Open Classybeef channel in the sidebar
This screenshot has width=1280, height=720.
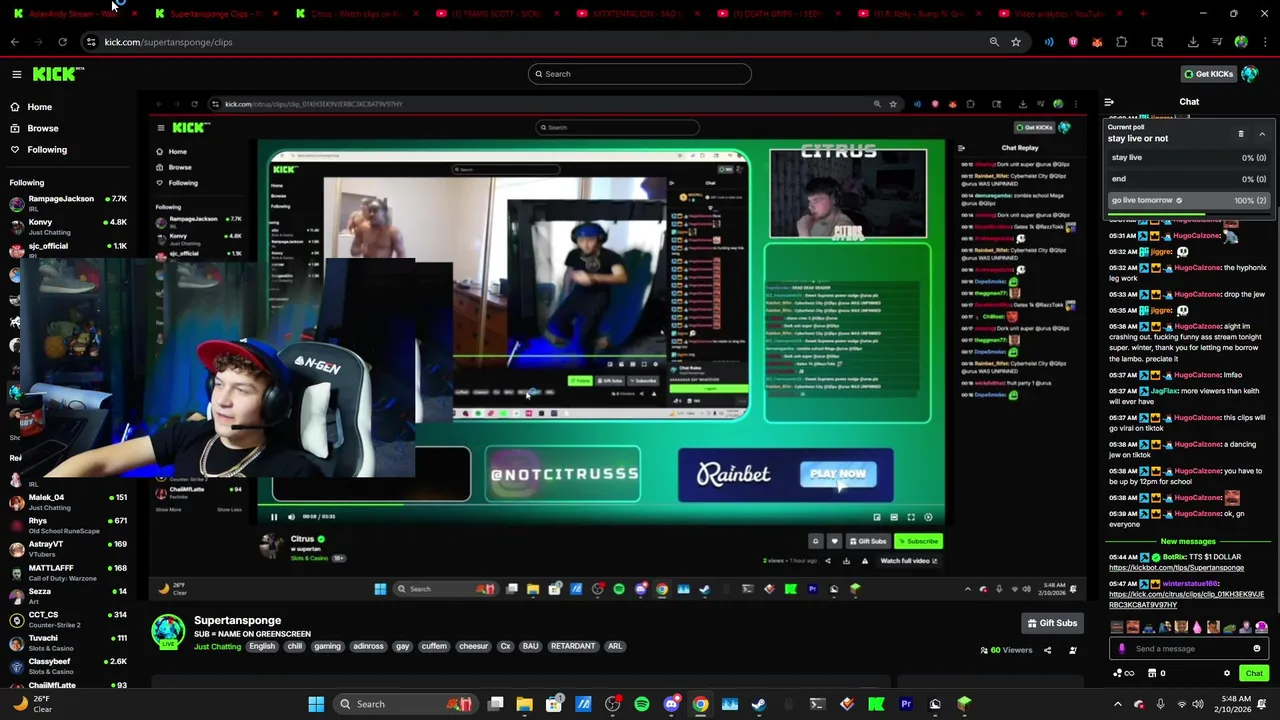(68, 665)
